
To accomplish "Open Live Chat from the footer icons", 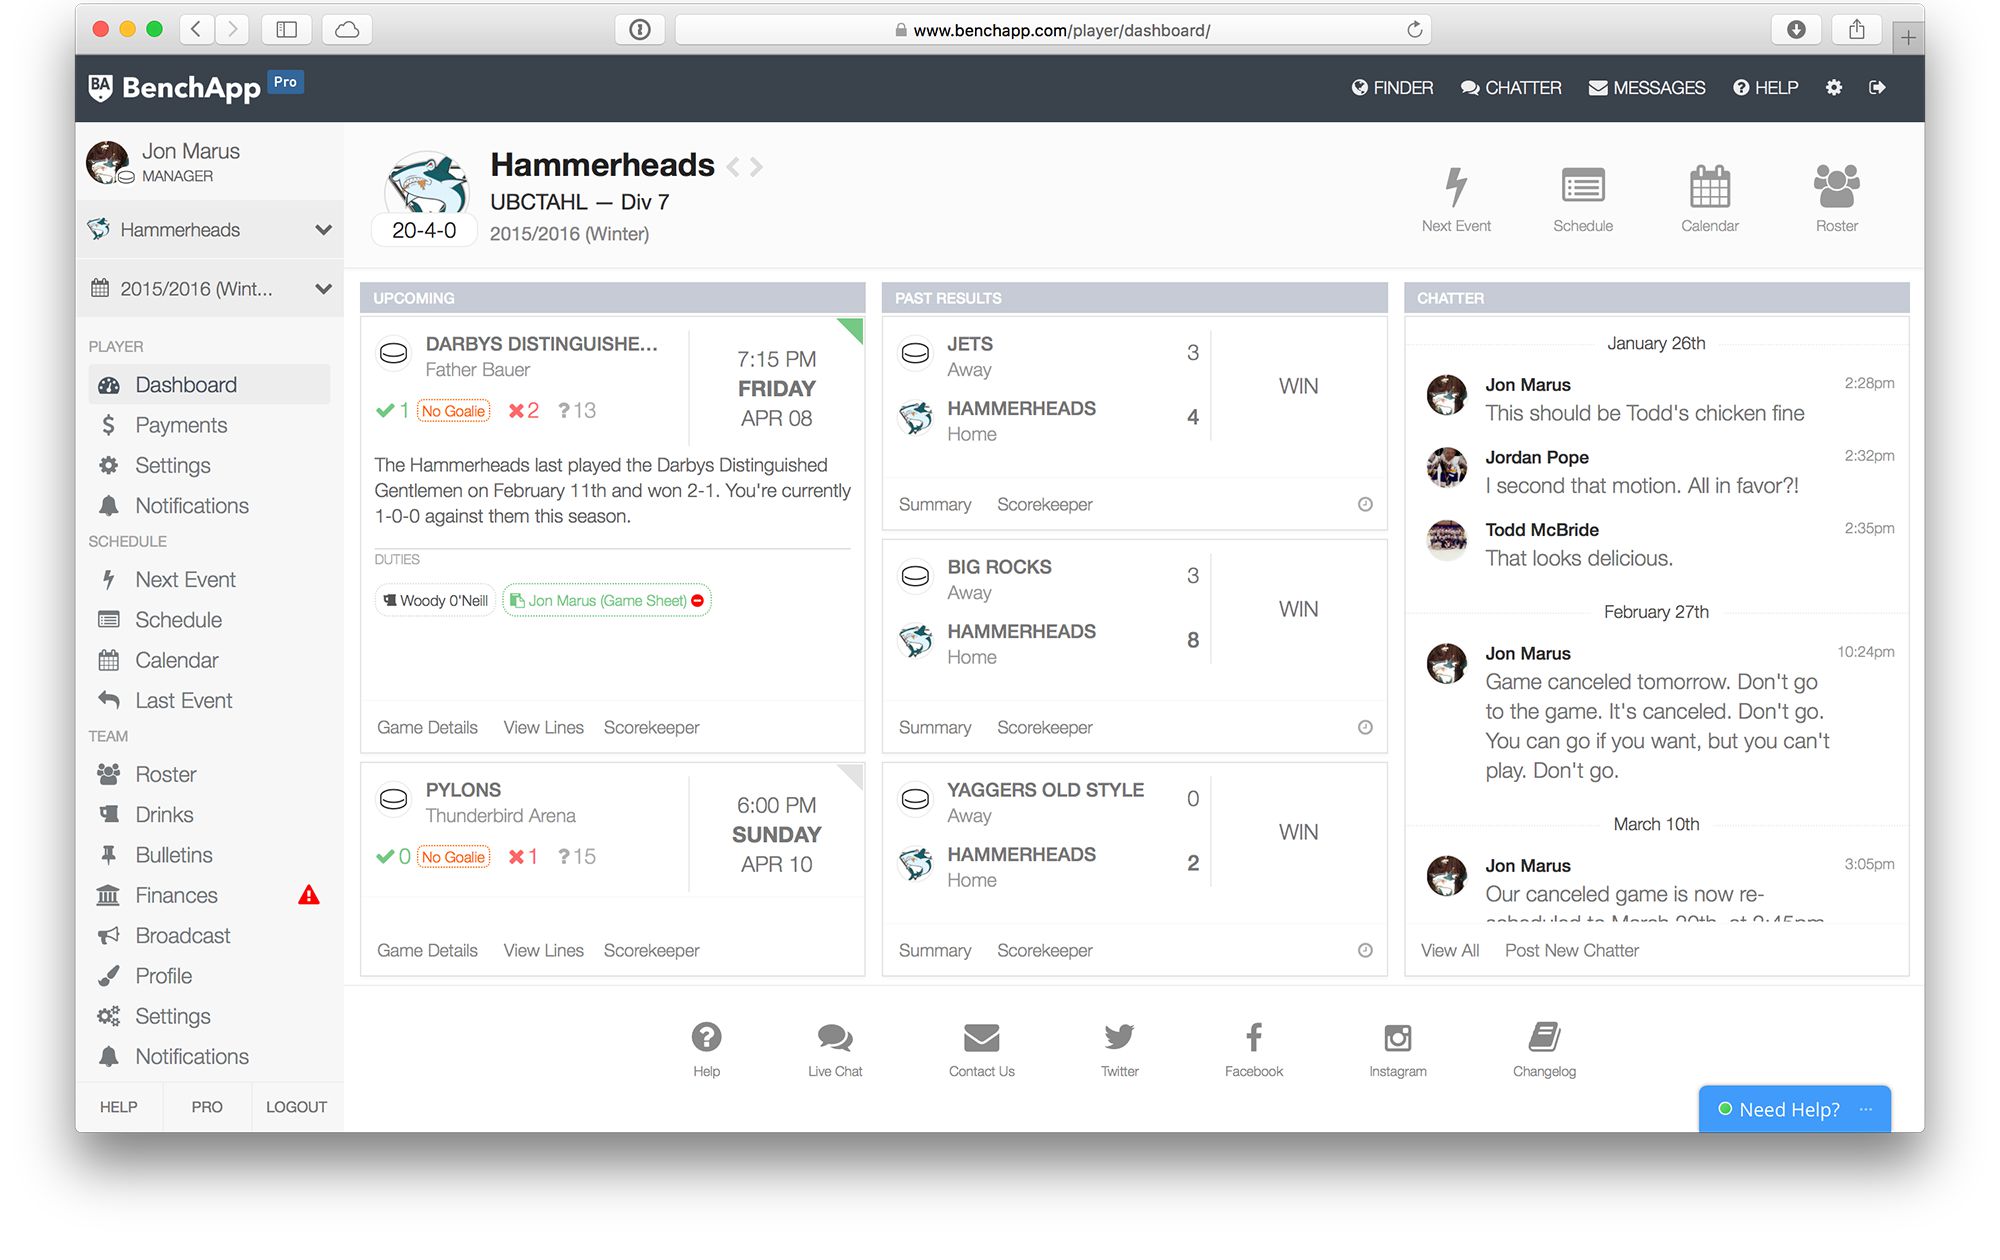I will (835, 1040).
